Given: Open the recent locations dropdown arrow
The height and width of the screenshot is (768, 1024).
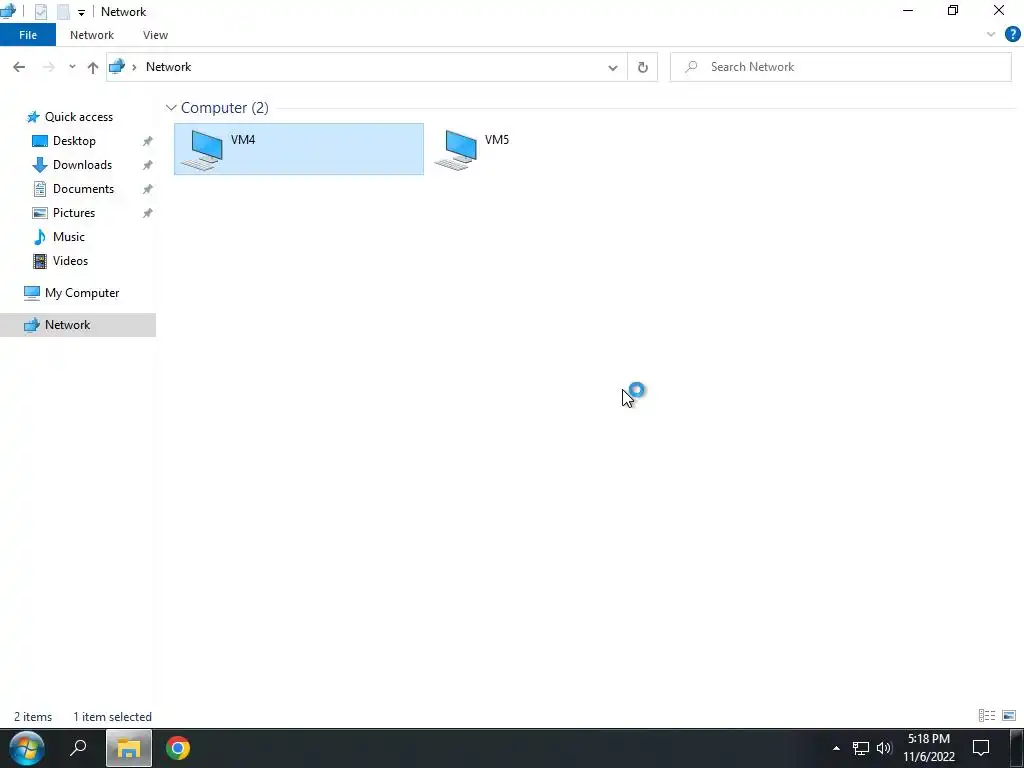Looking at the screenshot, I should (72, 67).
